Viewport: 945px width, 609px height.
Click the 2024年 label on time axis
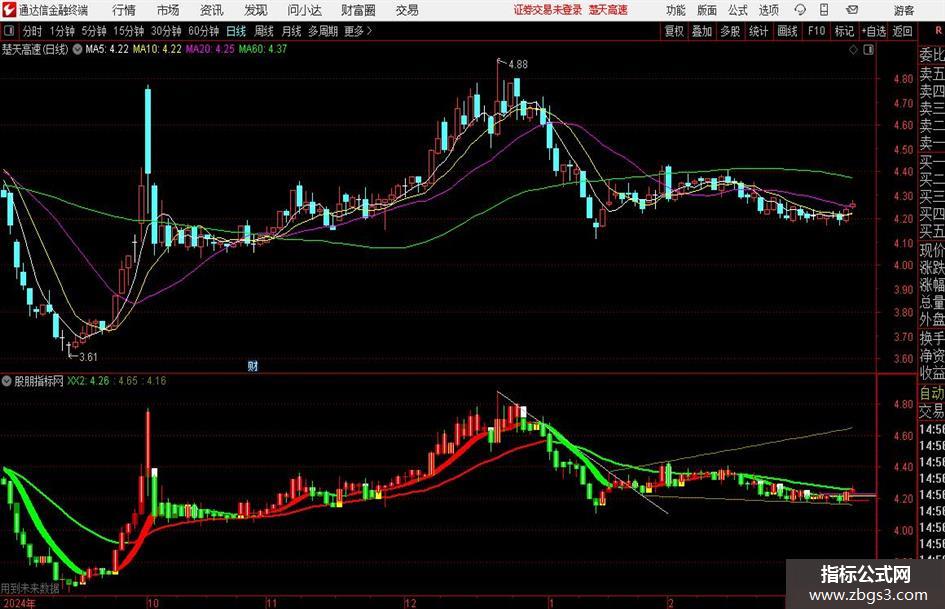click(x=19, y=603)
